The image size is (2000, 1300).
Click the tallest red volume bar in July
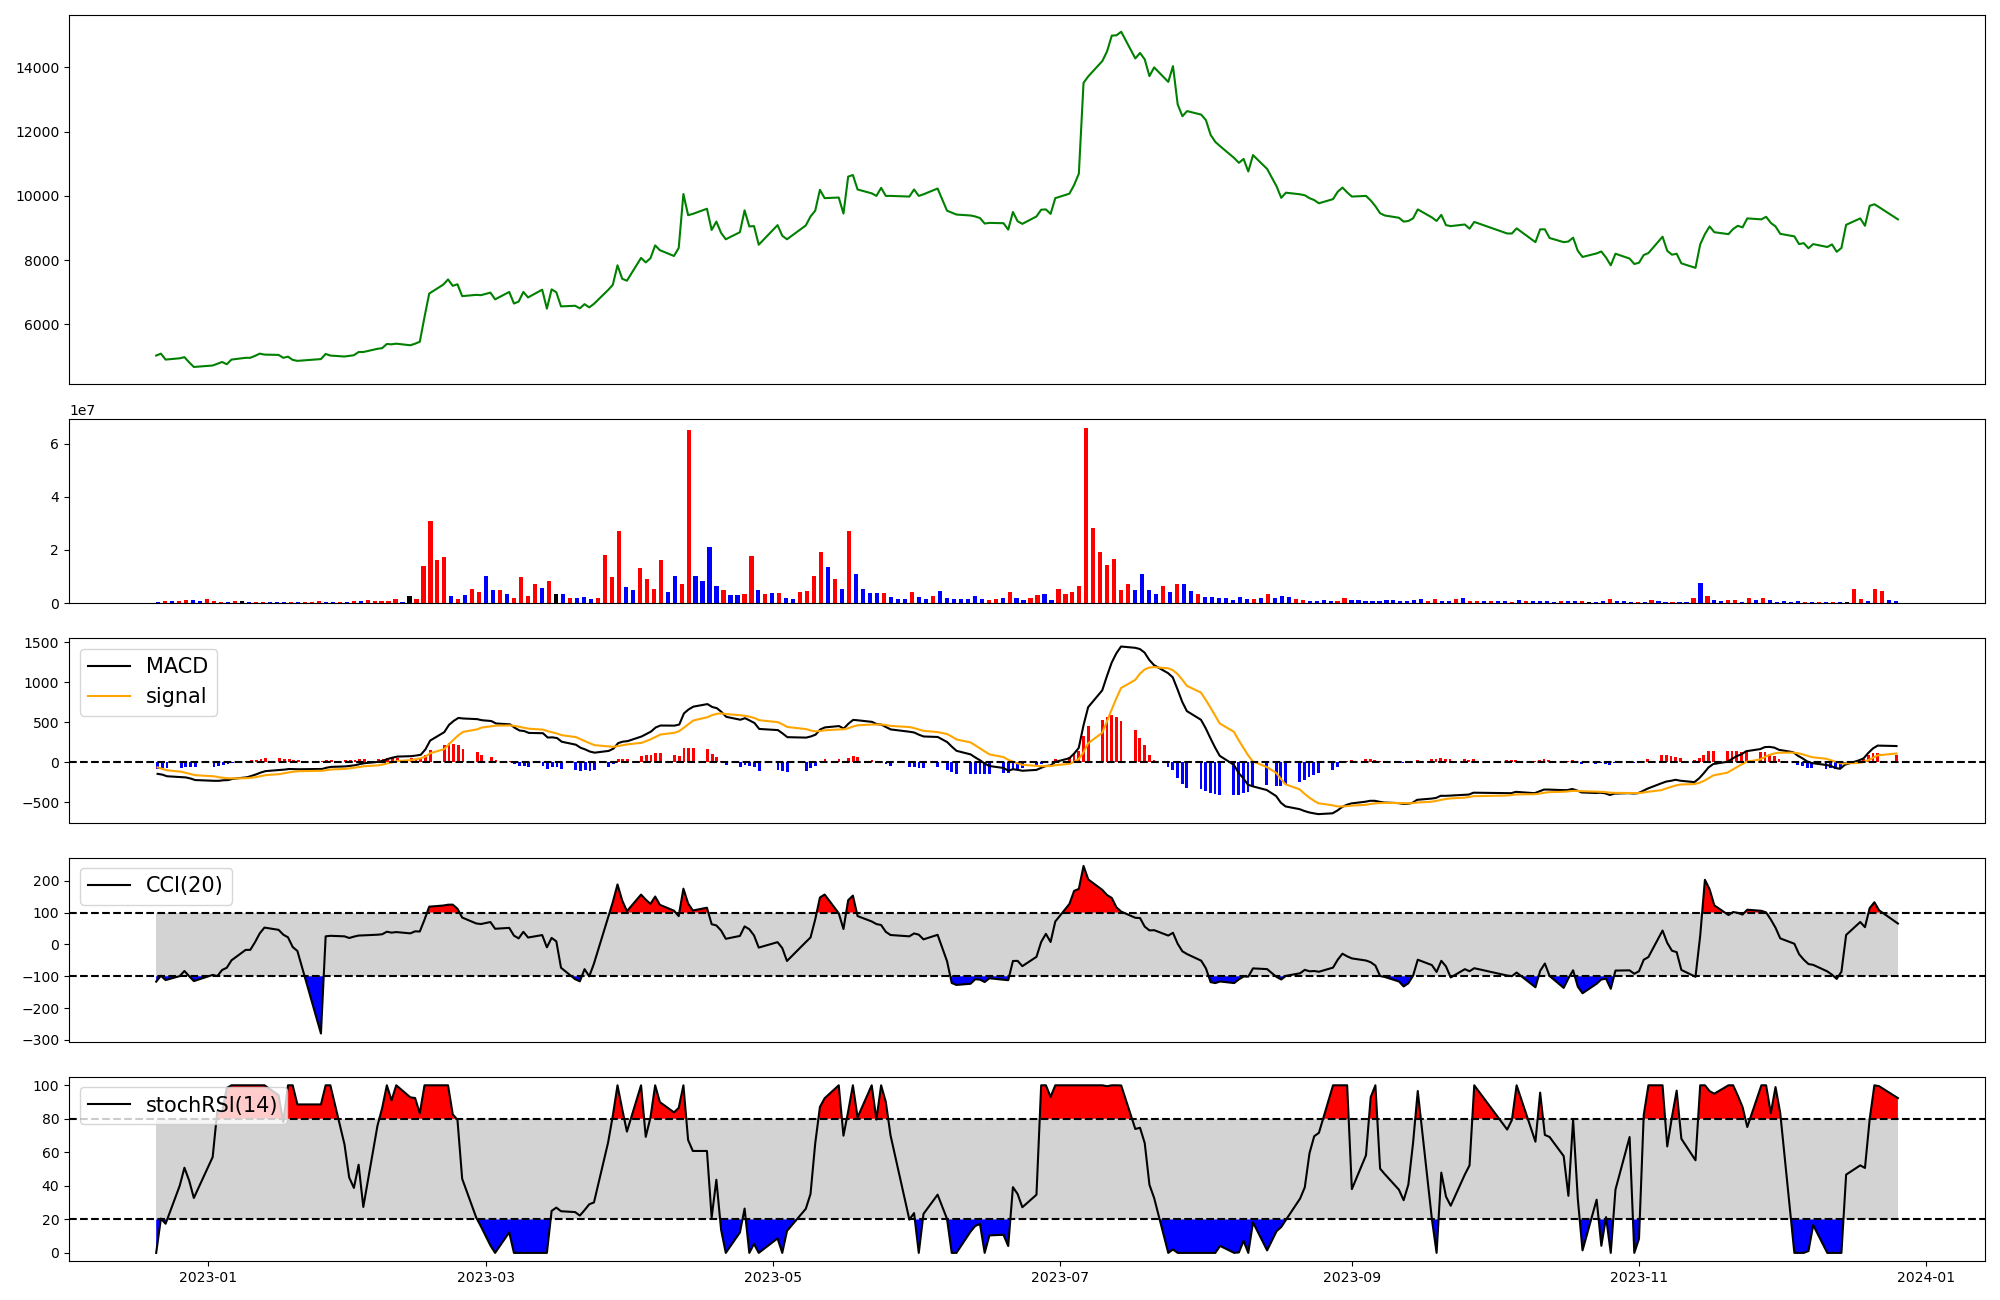(x=1086, y=515)
